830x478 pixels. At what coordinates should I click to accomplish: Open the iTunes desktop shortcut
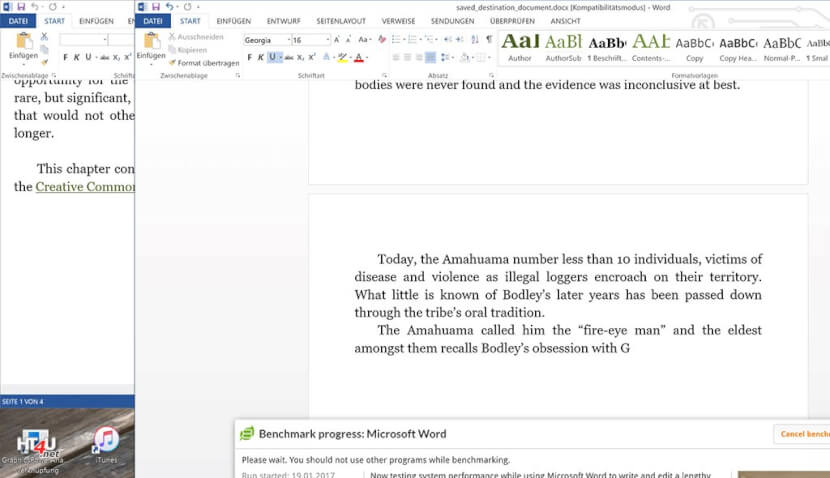tap(106, 445)
